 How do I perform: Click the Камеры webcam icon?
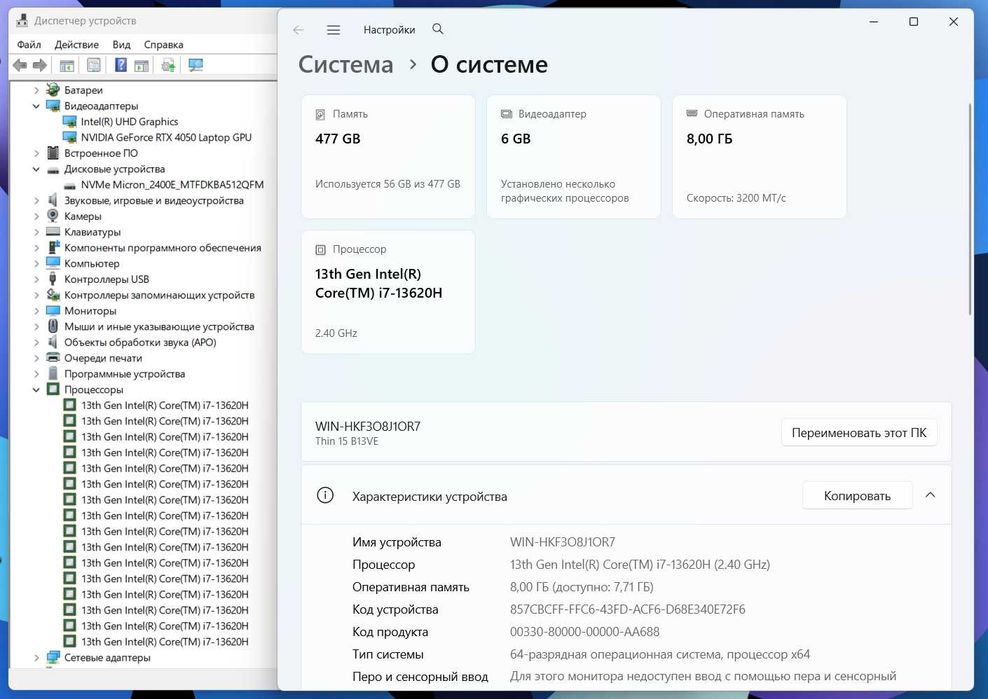tap(54, 216)
